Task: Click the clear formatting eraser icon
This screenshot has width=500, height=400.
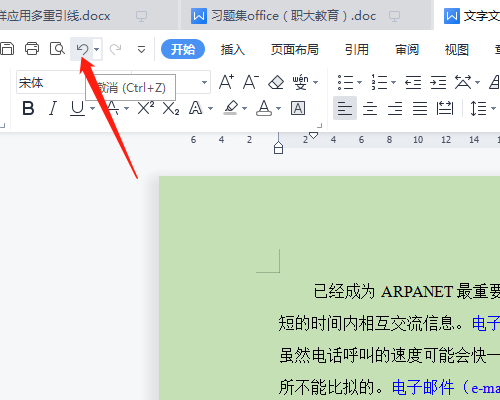Action: point(276,82)
